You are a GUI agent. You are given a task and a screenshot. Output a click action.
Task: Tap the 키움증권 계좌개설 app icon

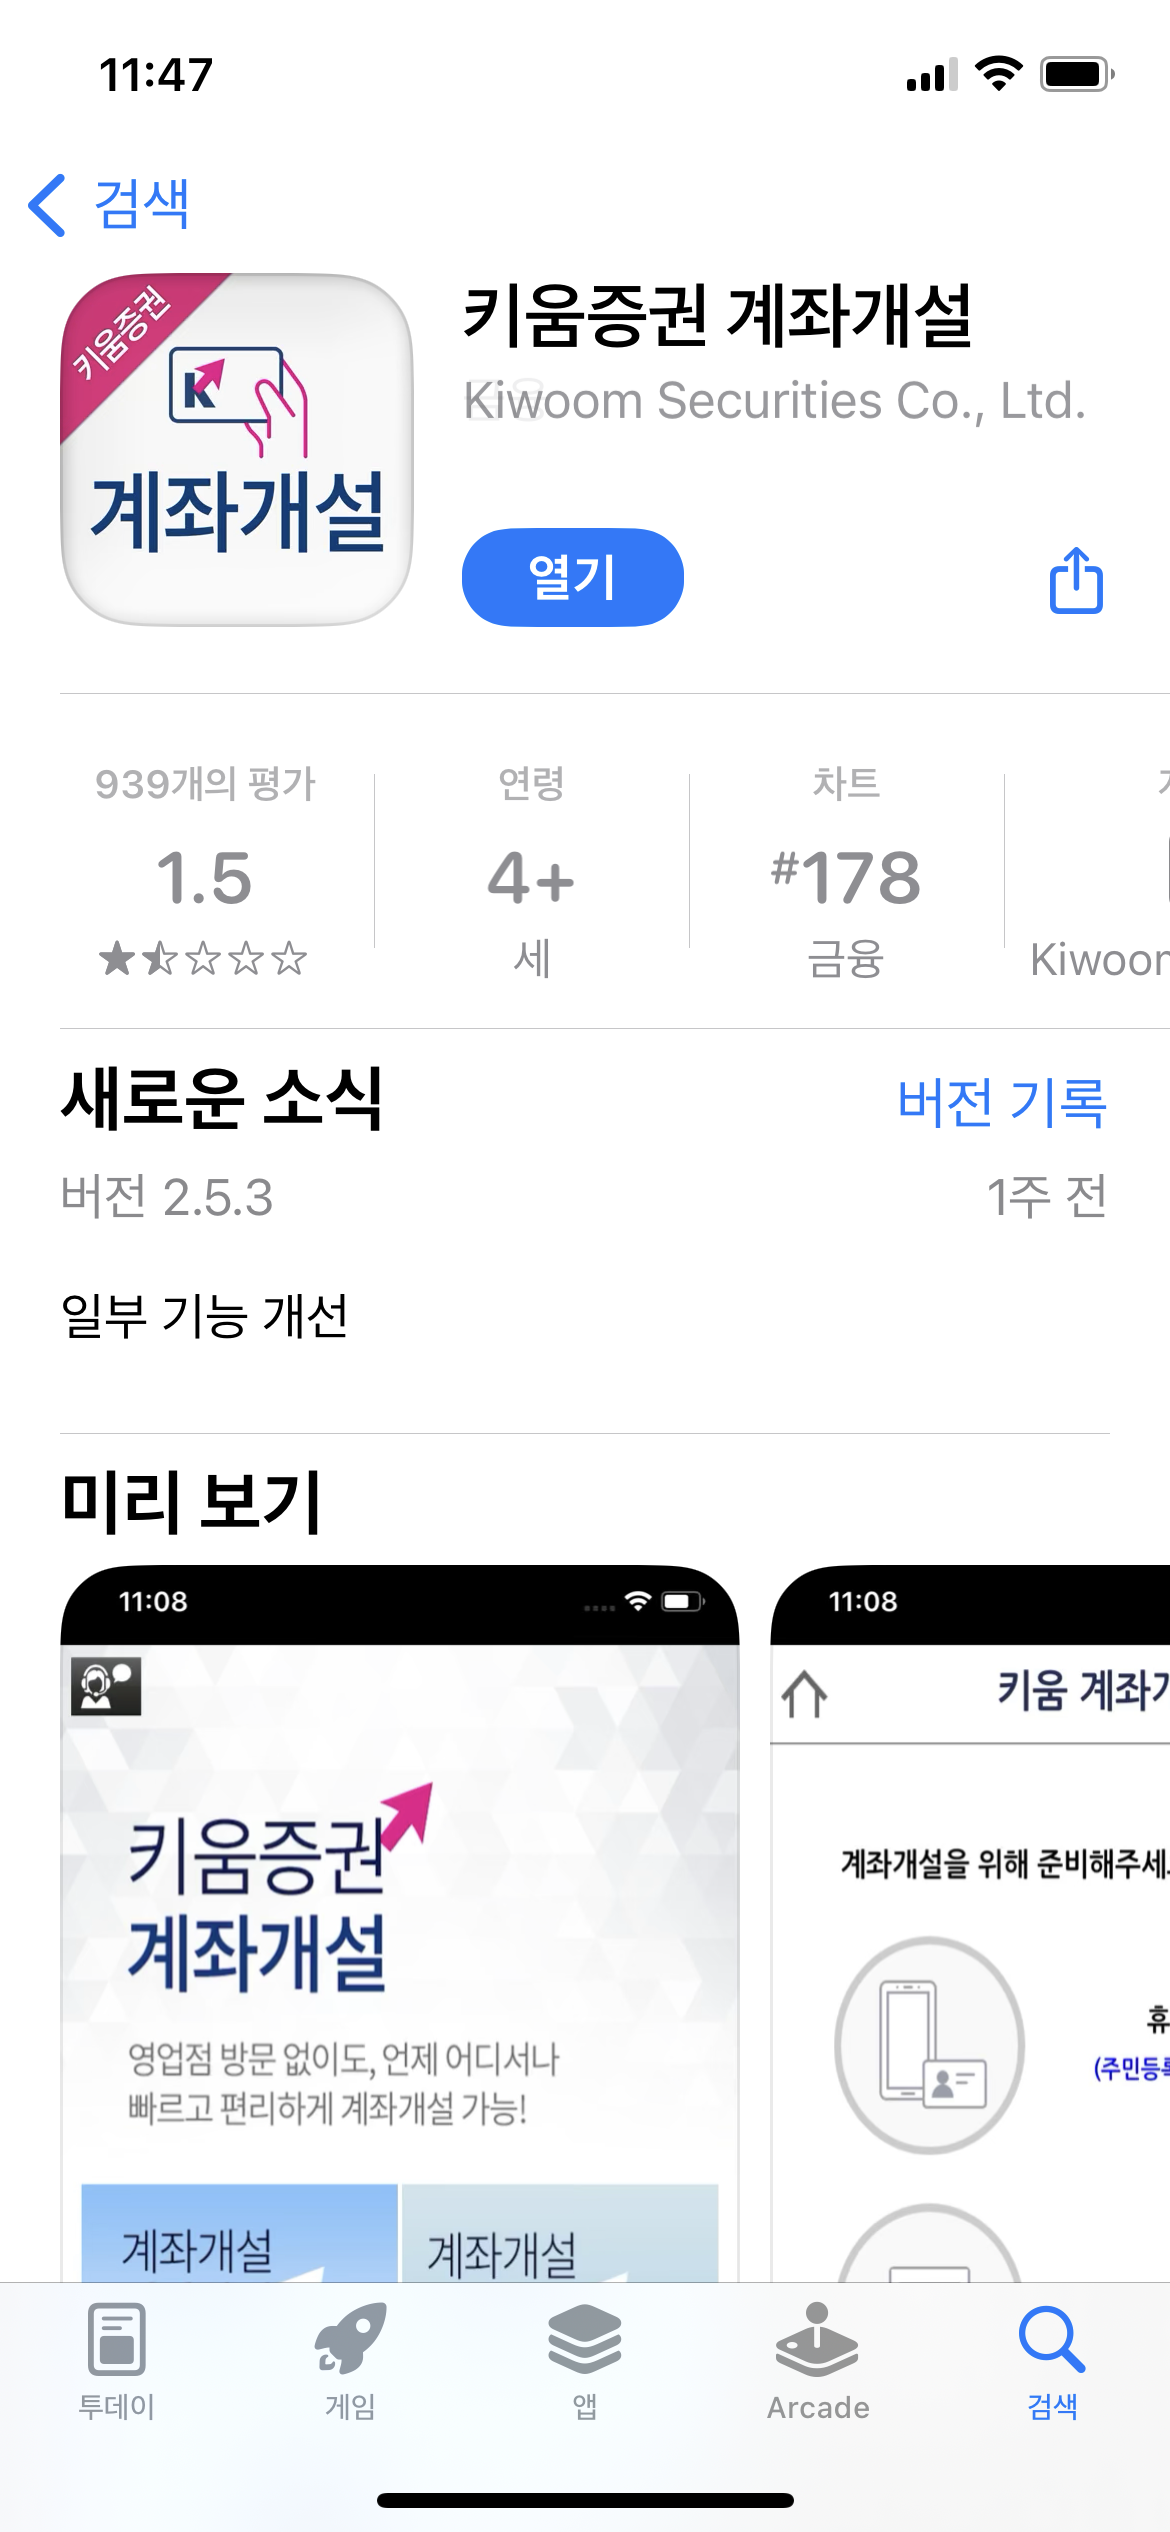237,450
